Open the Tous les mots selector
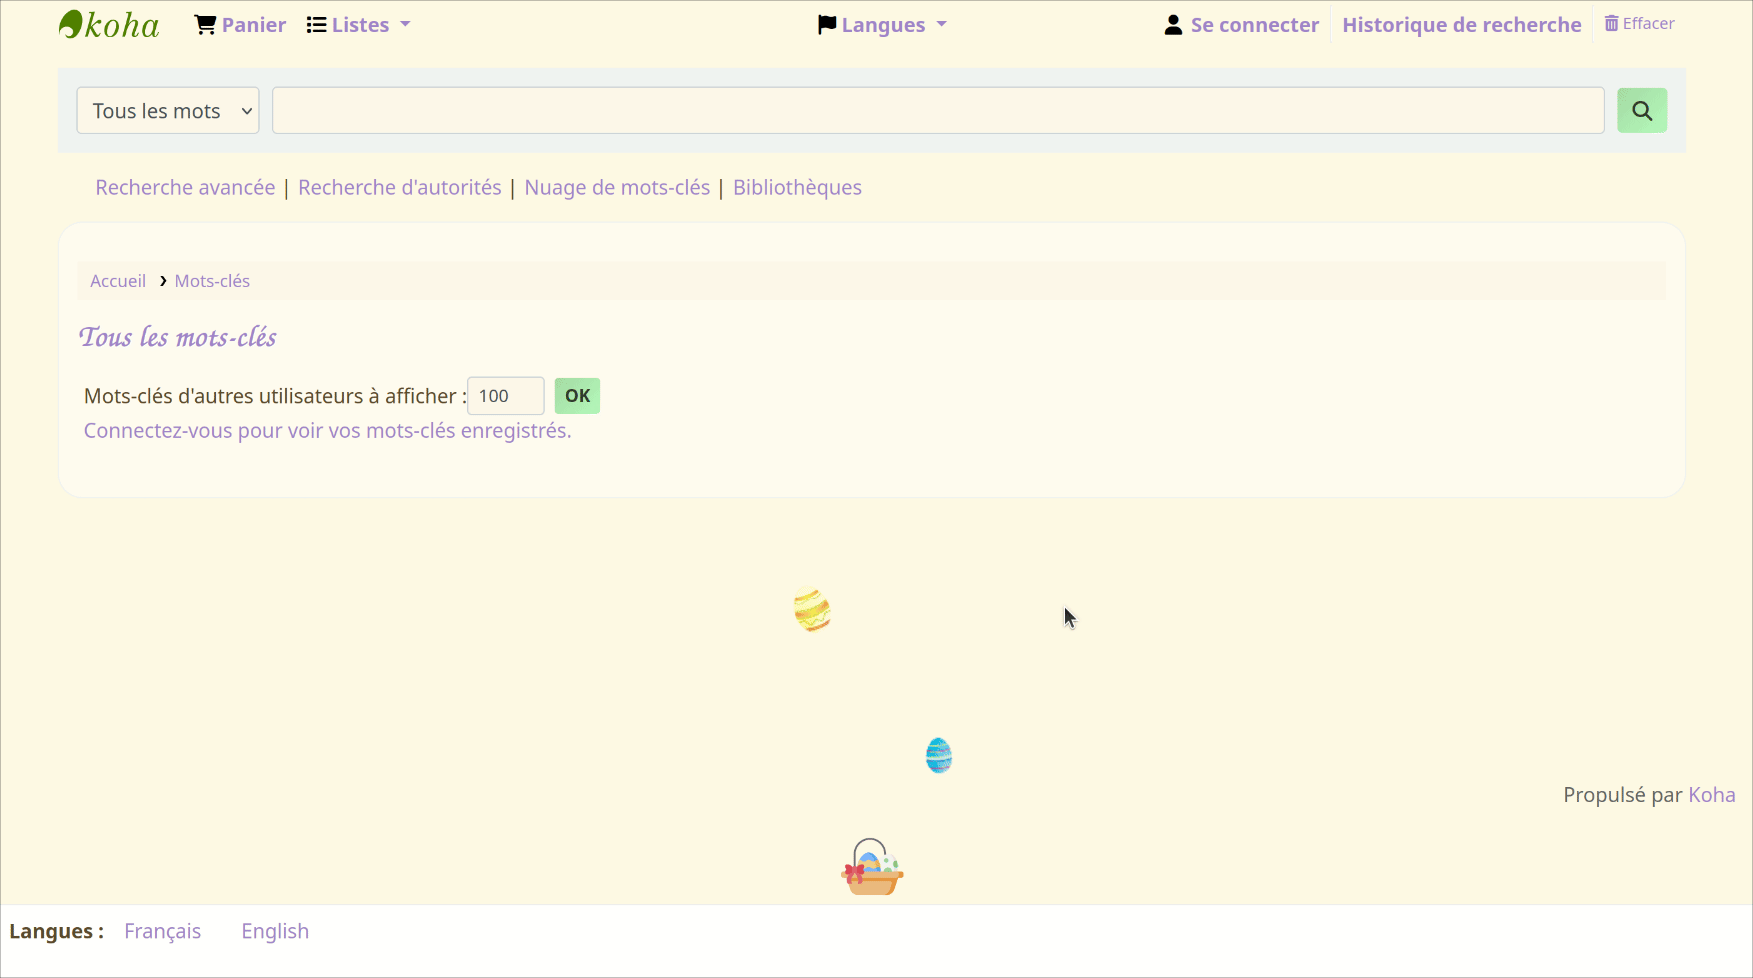The image size is (1753, 978). pyautogui.click(x=168, y=111)
